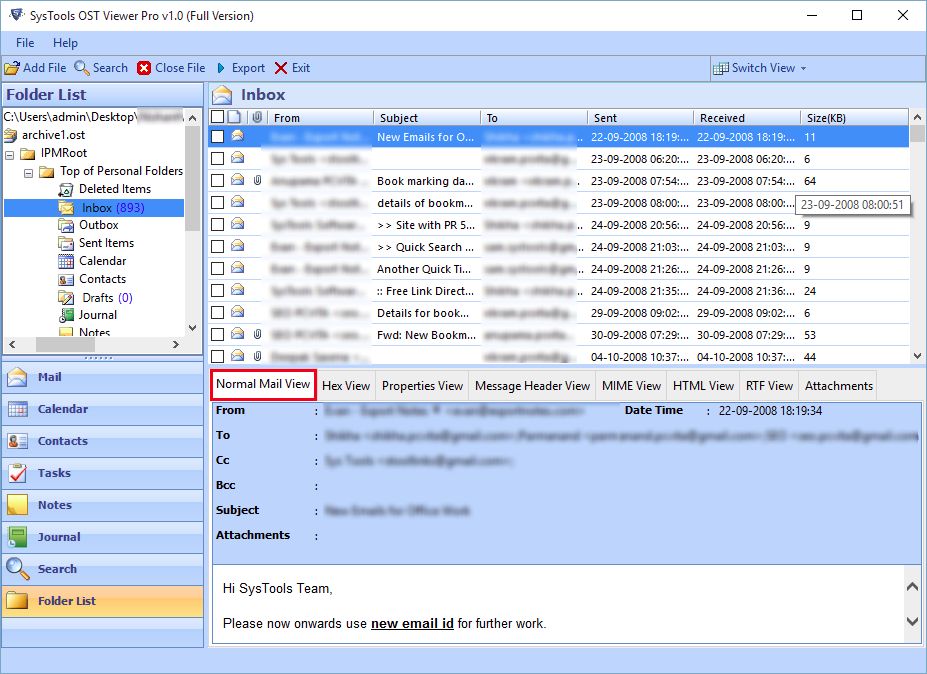Click folder tree scroll-right arrow

tap(176, 344)
